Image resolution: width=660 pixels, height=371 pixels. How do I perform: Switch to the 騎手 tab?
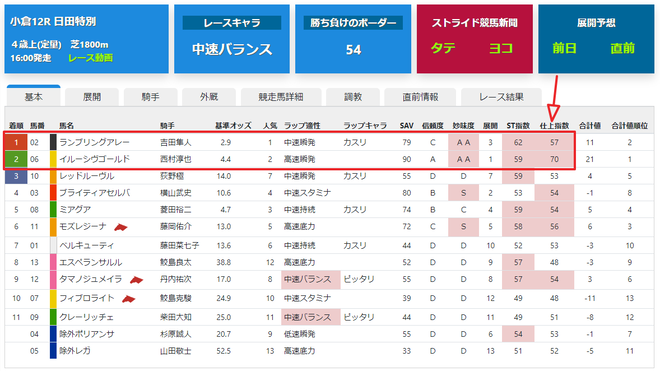coord(150,97)
